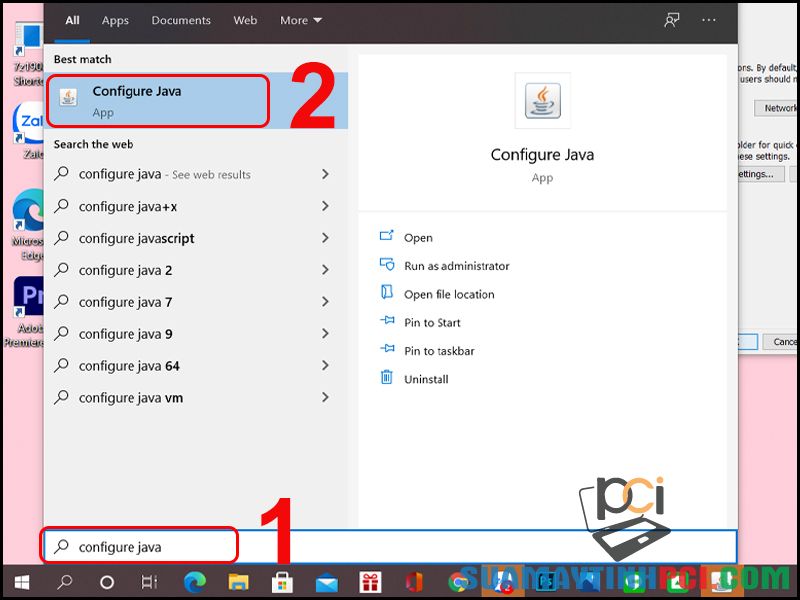Open File Explorer from the taskbar
Viewport: 800px width, 600px height.
[x=238, y=580]
